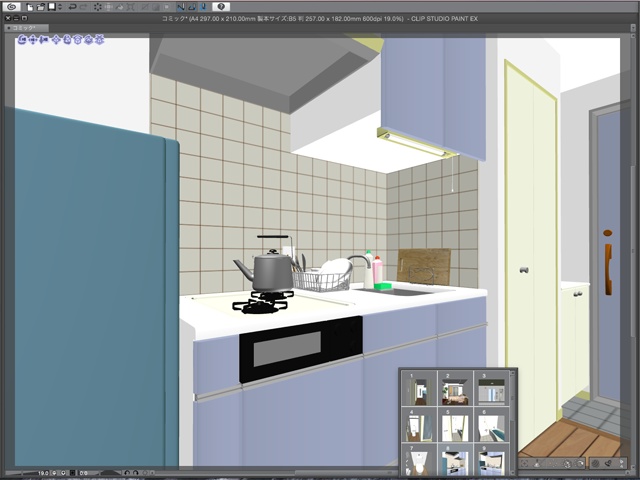
Task: Select the 3D camera rotate manipulator icon
Action: coord(22,40)
